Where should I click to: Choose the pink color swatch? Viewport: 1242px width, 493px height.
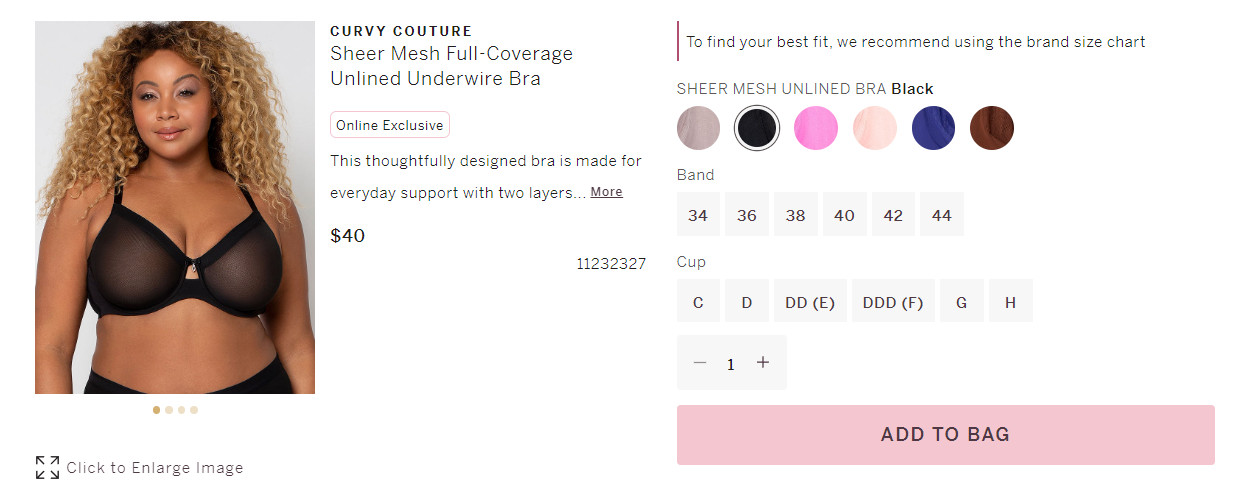(816, 128)
